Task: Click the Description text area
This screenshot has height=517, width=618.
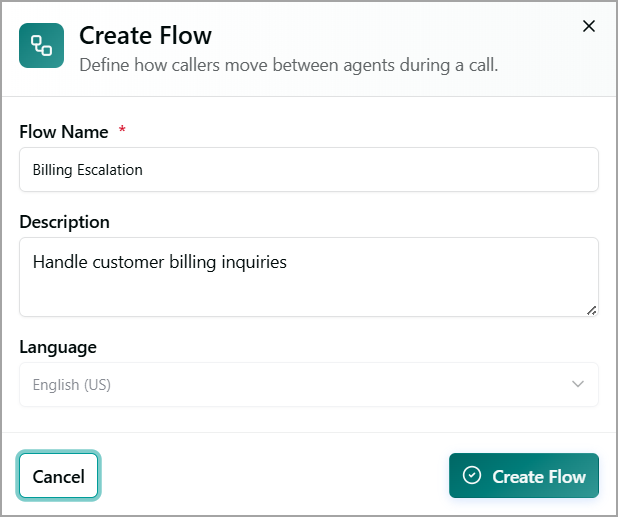Action: [309, 277]
